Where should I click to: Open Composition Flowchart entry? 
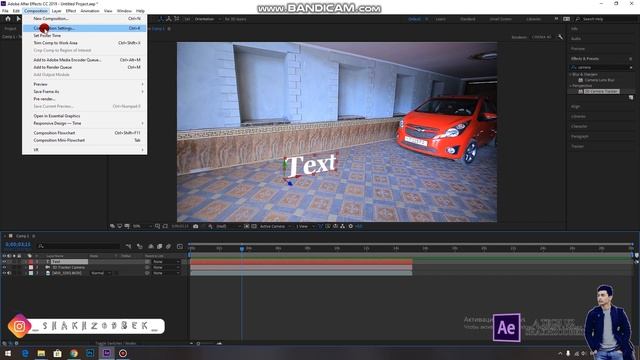point(84,133)
